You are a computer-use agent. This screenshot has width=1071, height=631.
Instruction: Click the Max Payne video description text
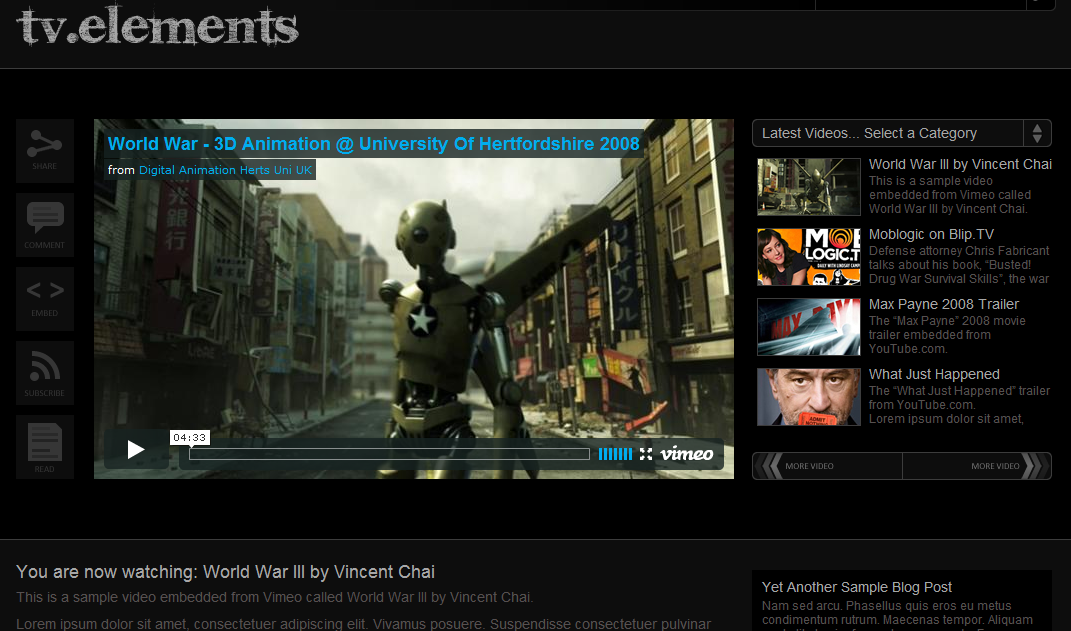tap(947, 335)
